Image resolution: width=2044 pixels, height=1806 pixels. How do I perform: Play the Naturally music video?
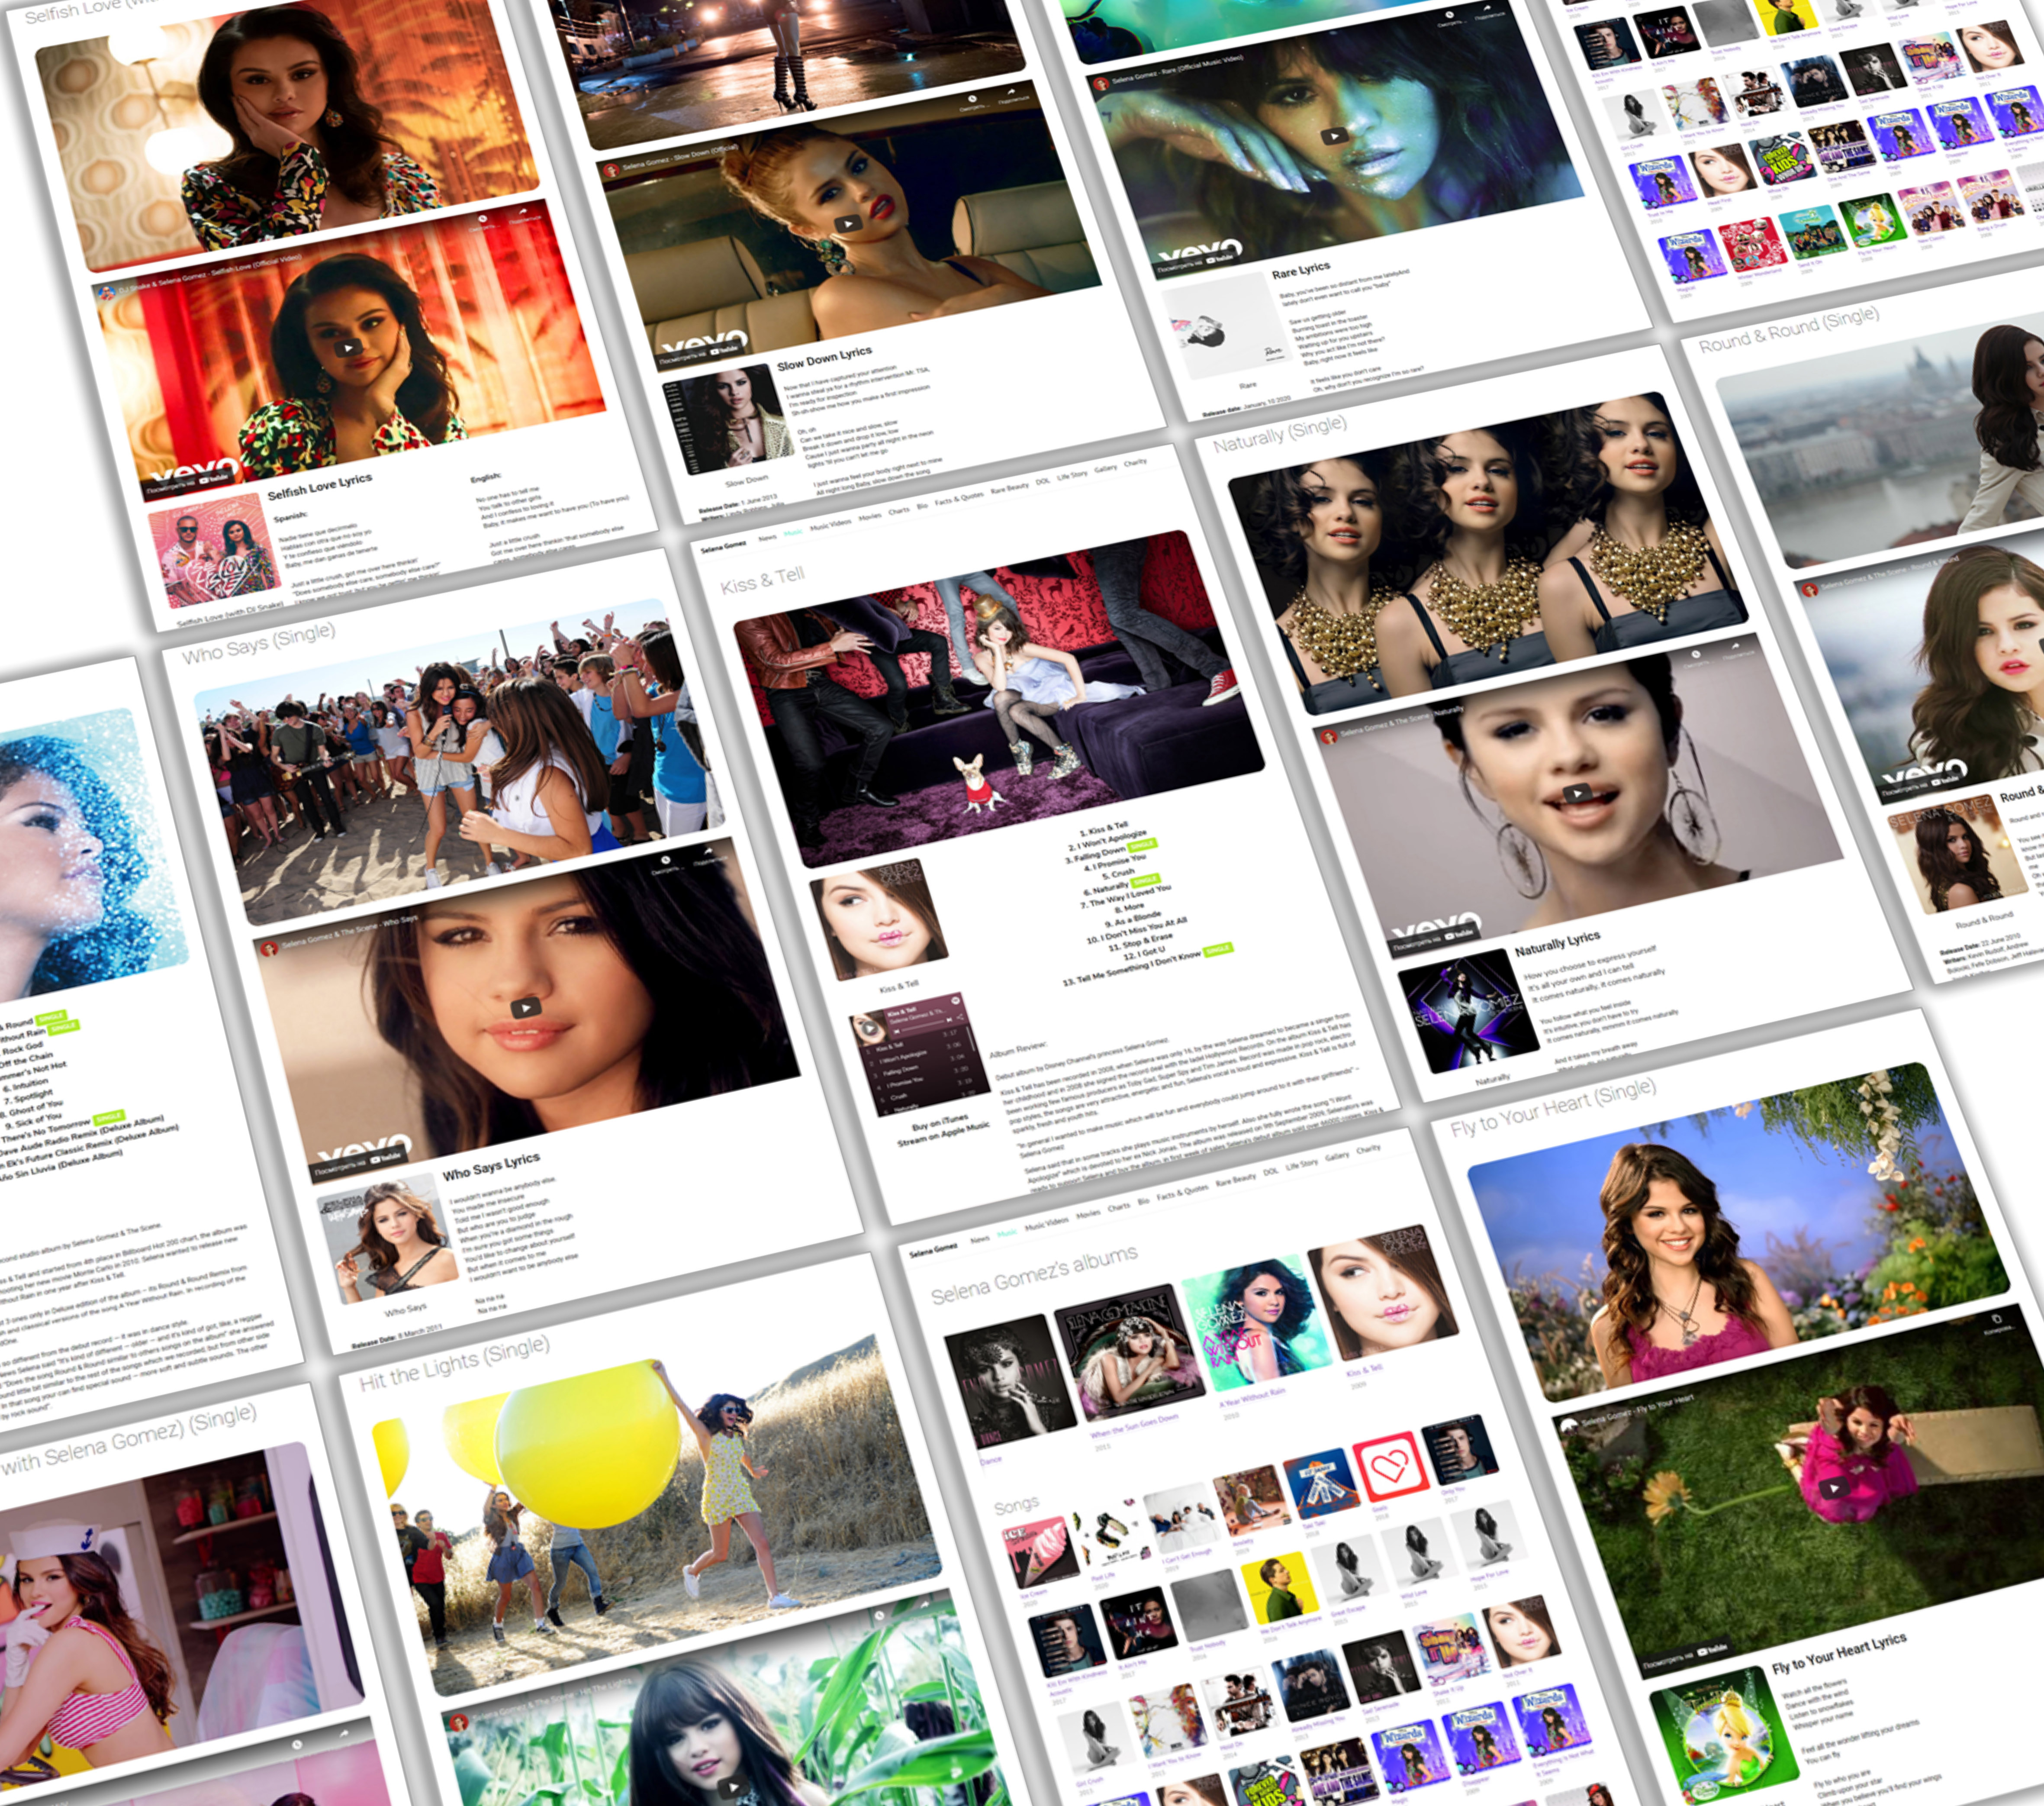coord(1577,794)
